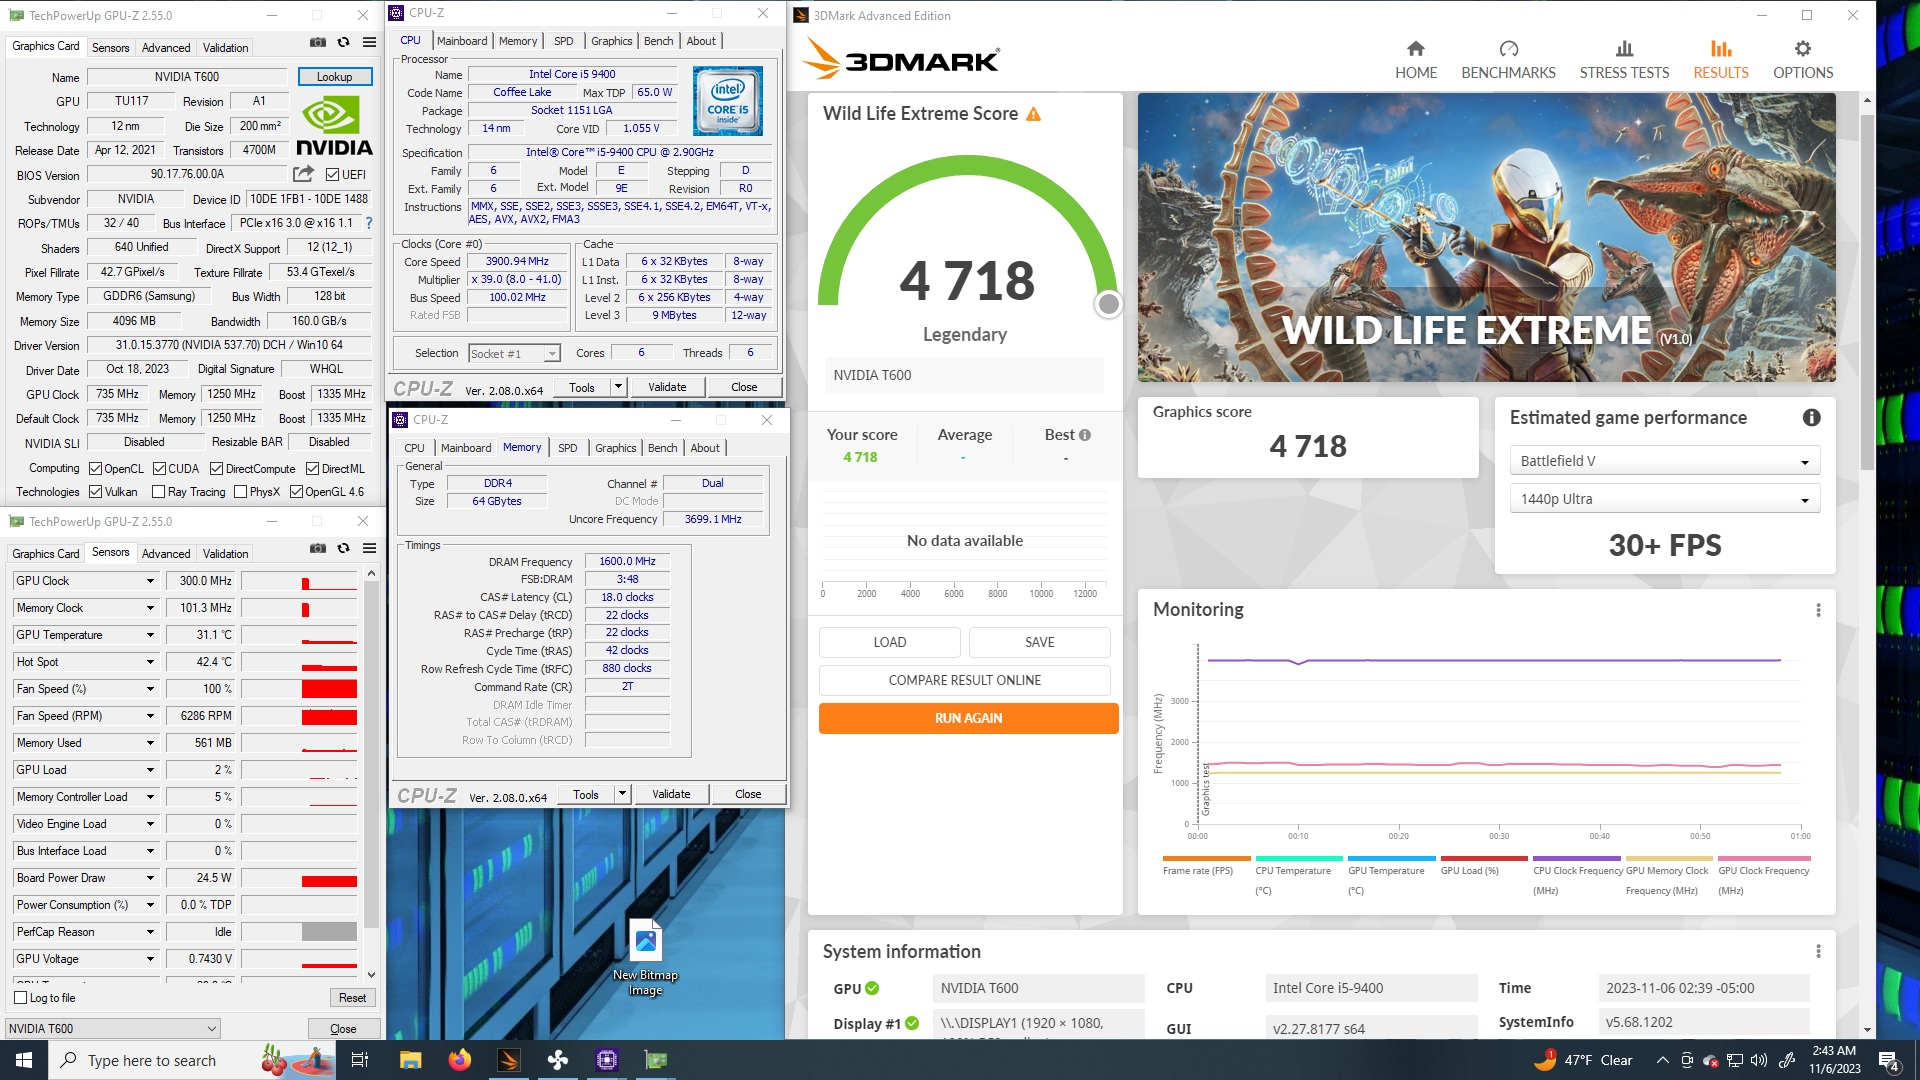Go to STRESS TESTS in 3DMark
Screen dimensions: 1920x1080
click(1624, 60)
